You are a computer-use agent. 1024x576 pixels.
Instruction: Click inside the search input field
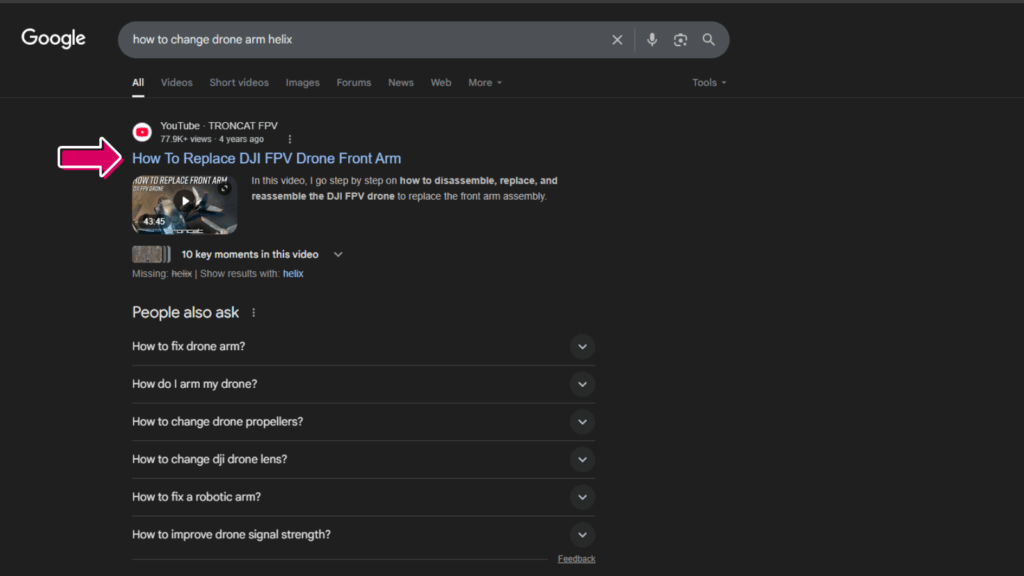point(360,40)
